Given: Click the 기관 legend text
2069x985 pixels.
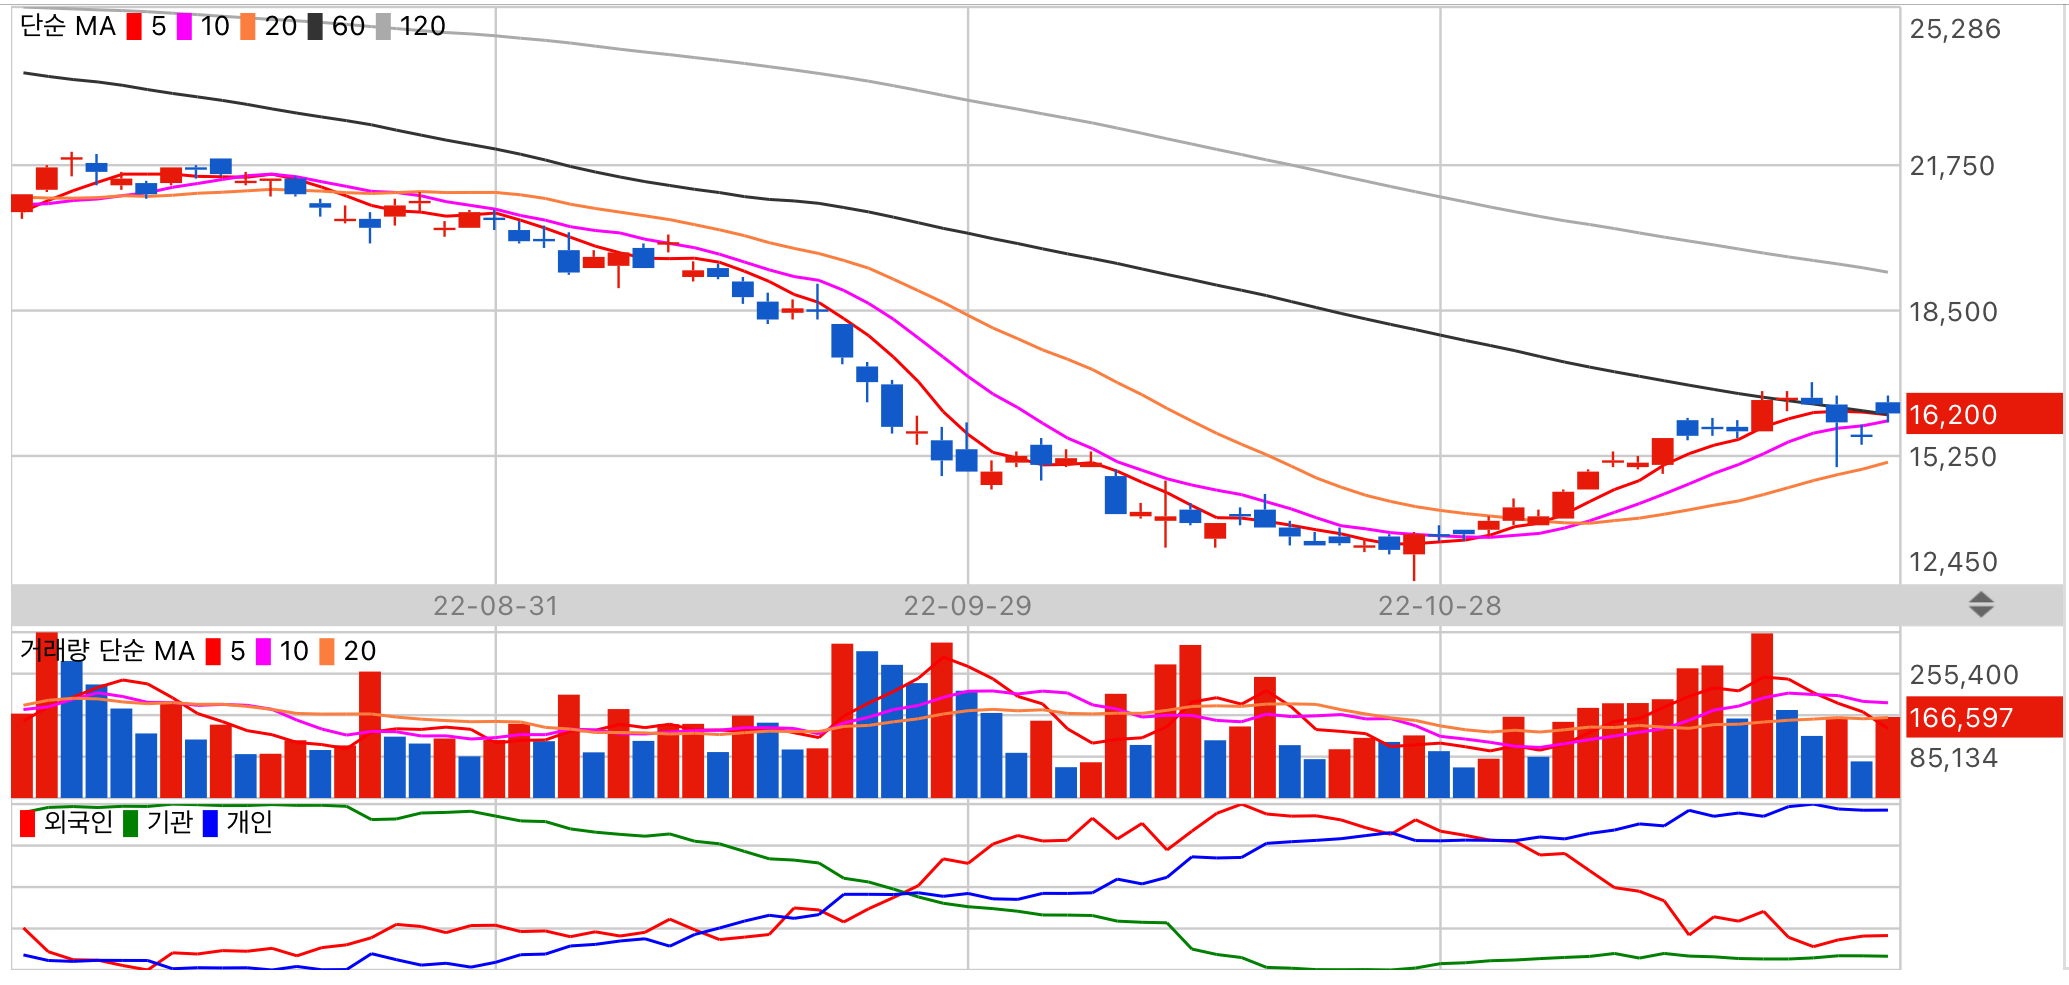Looking at the screenshot, I should coord(169,822).
